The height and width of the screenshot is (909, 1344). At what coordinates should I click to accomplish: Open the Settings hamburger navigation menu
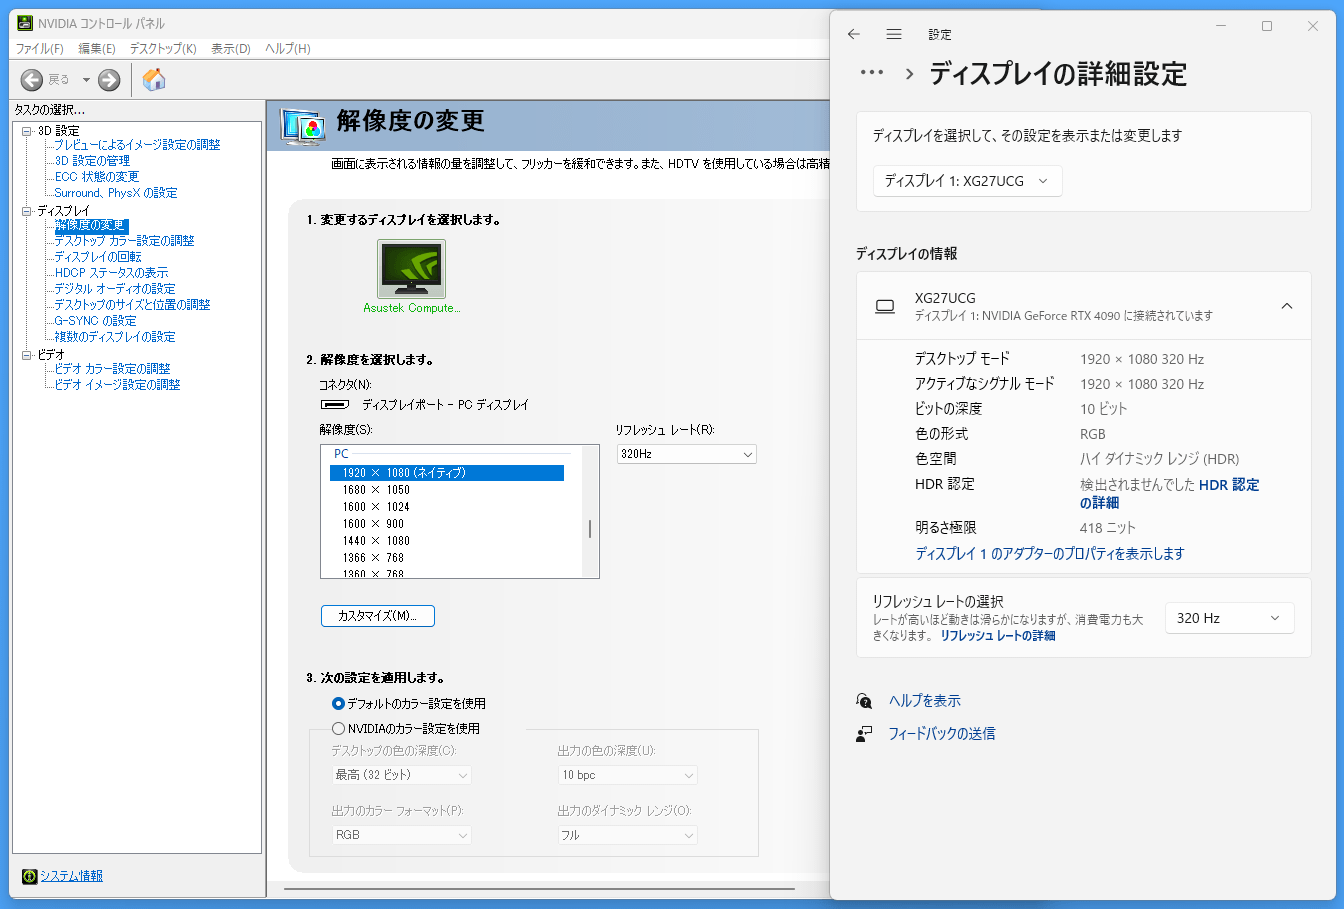point(894,34)
